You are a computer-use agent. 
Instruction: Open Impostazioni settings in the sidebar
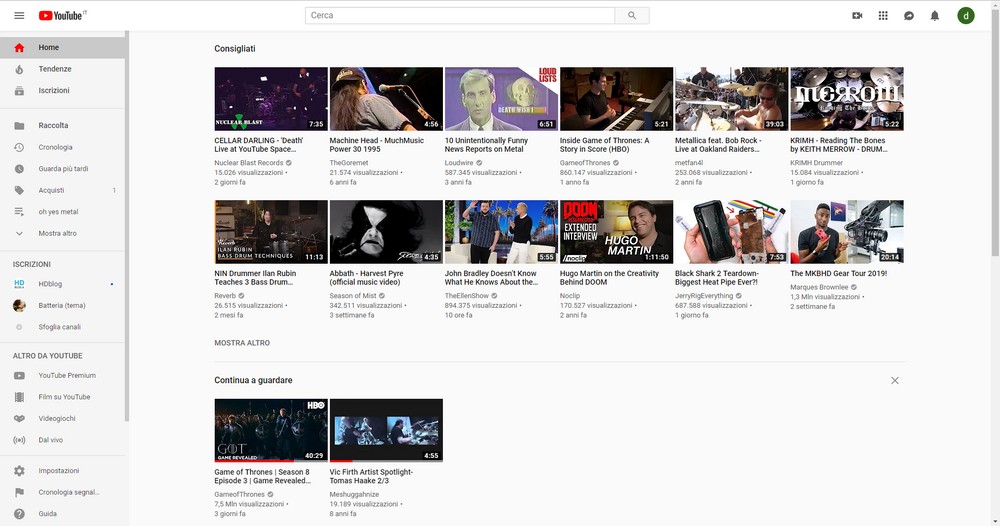[x=59, y=470]
